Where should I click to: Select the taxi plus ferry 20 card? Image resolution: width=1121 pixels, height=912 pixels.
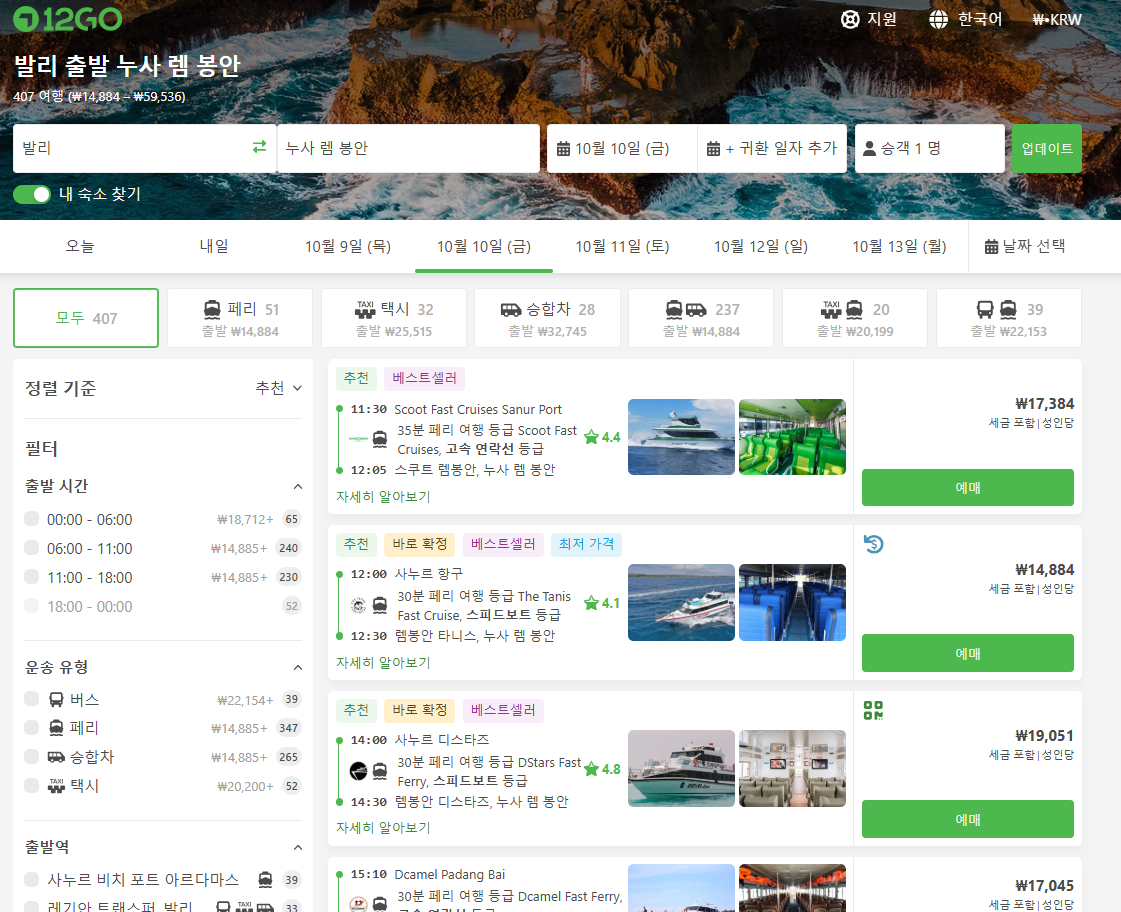(x=855, y=318)
